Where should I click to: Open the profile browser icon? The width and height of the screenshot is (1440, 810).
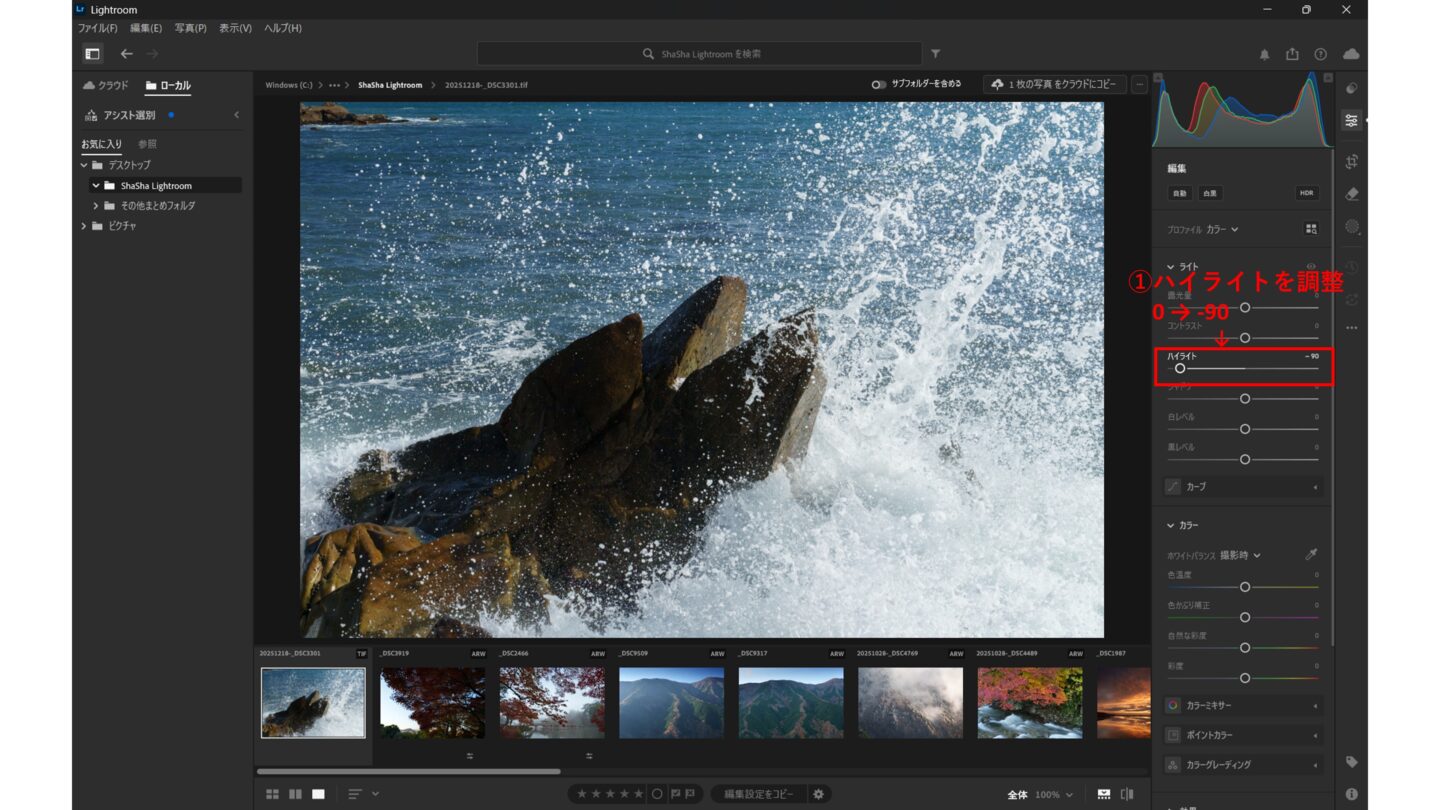pos(1311,229)
